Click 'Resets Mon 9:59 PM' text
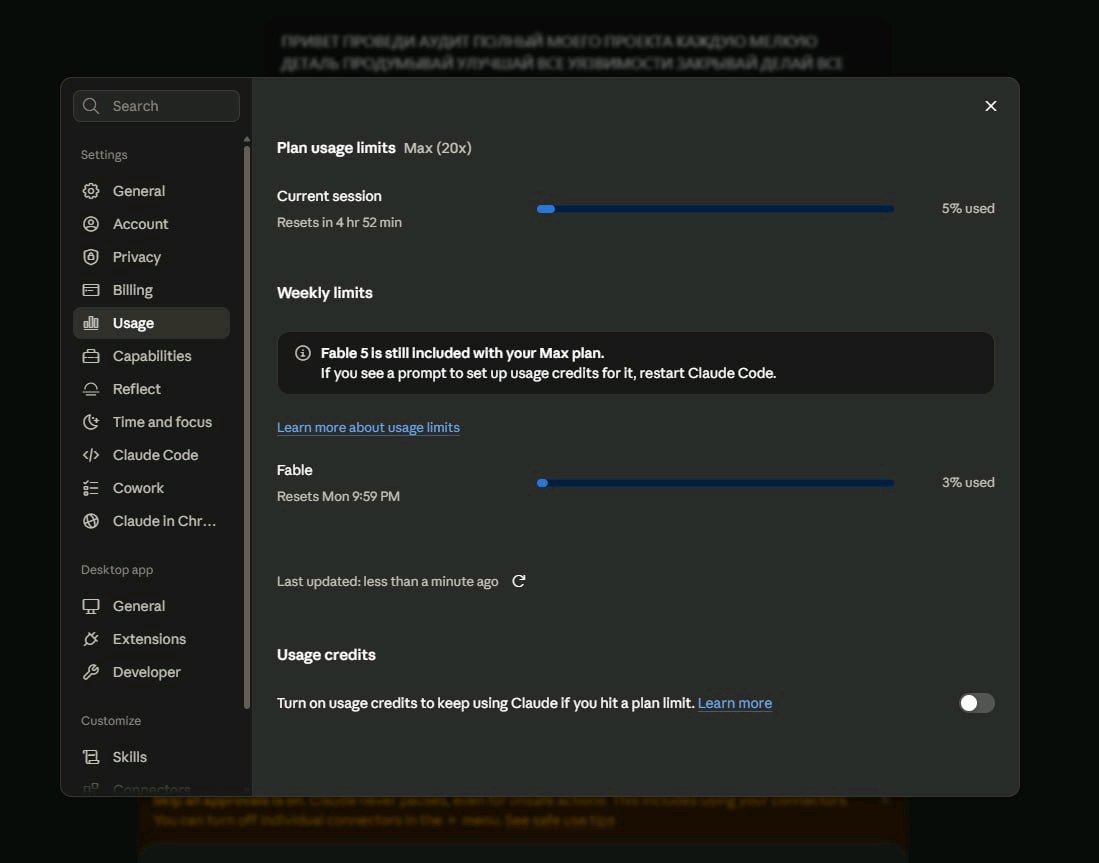 tap(338, 496)
